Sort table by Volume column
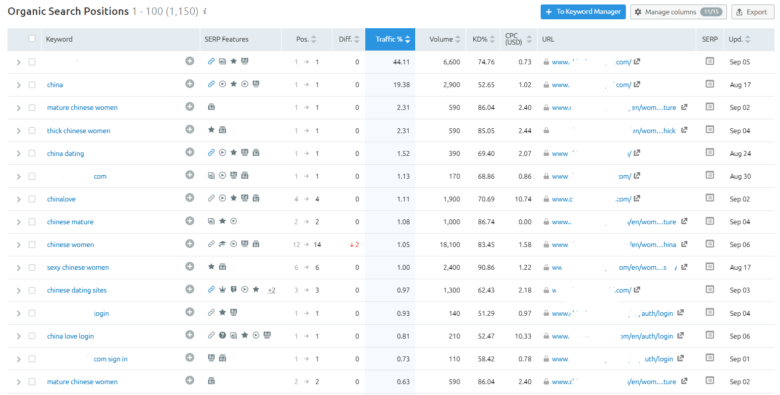 click(x=445, y=39)
